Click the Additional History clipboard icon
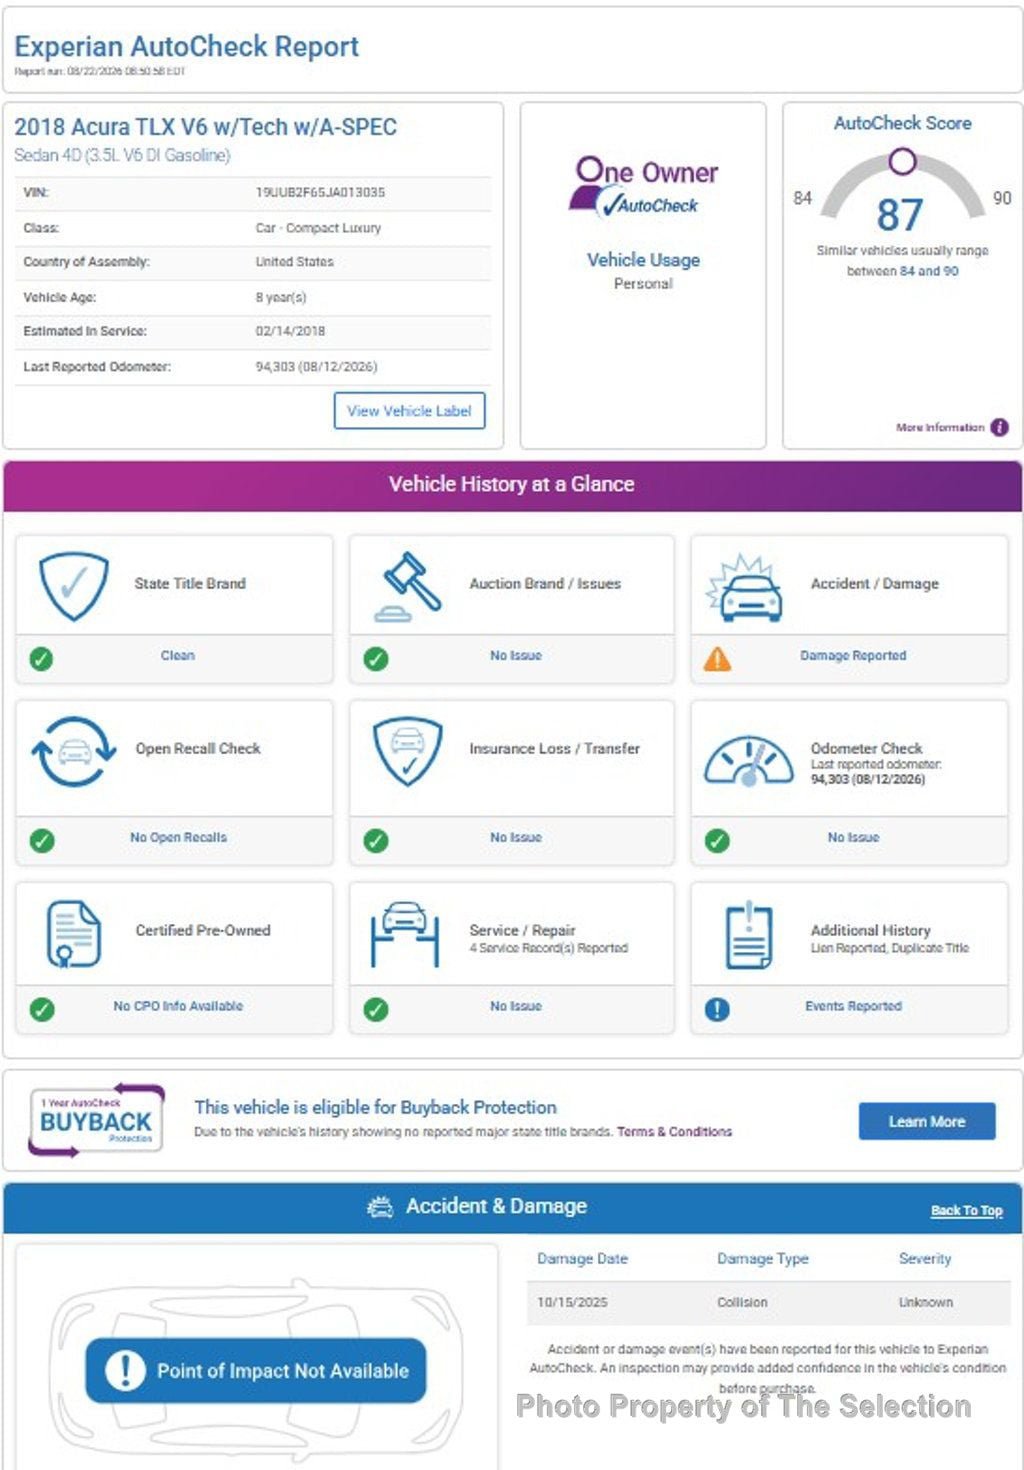Viewport: 1024px width, 1470px height. click(x=749, y=936)
